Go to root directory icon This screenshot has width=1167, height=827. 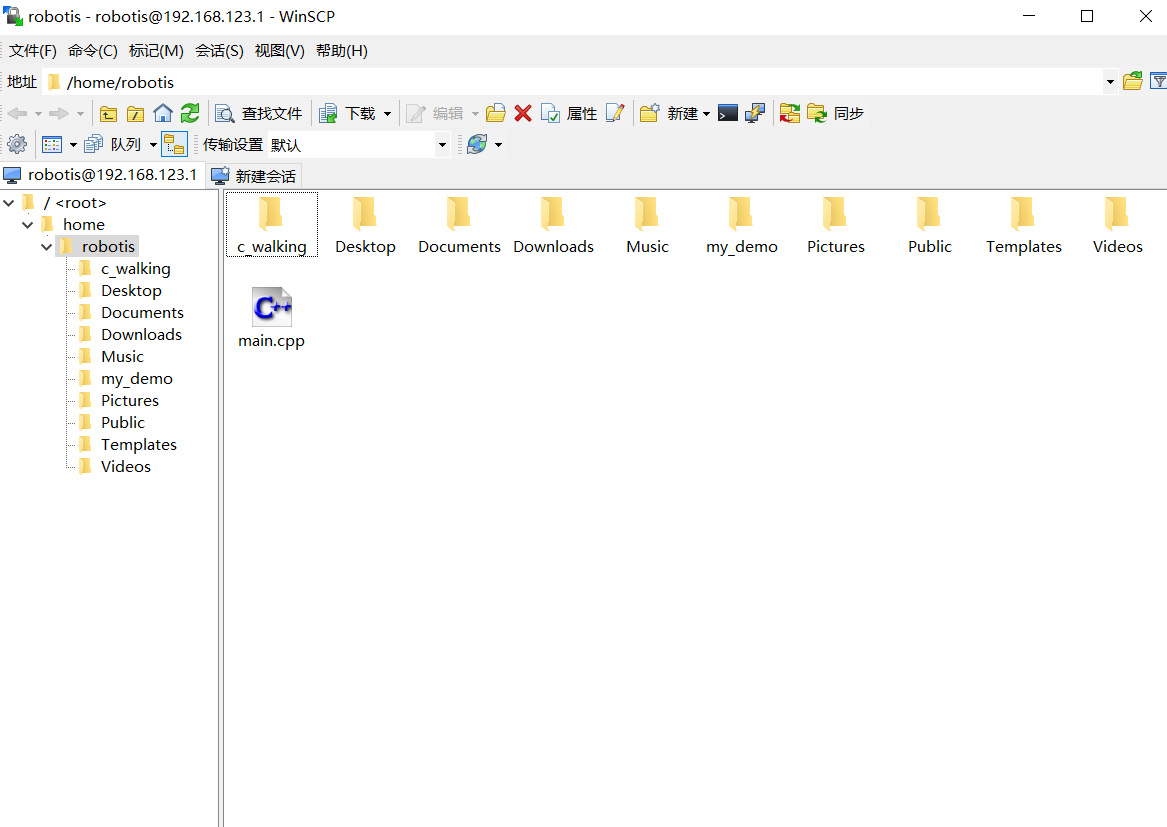135,114
